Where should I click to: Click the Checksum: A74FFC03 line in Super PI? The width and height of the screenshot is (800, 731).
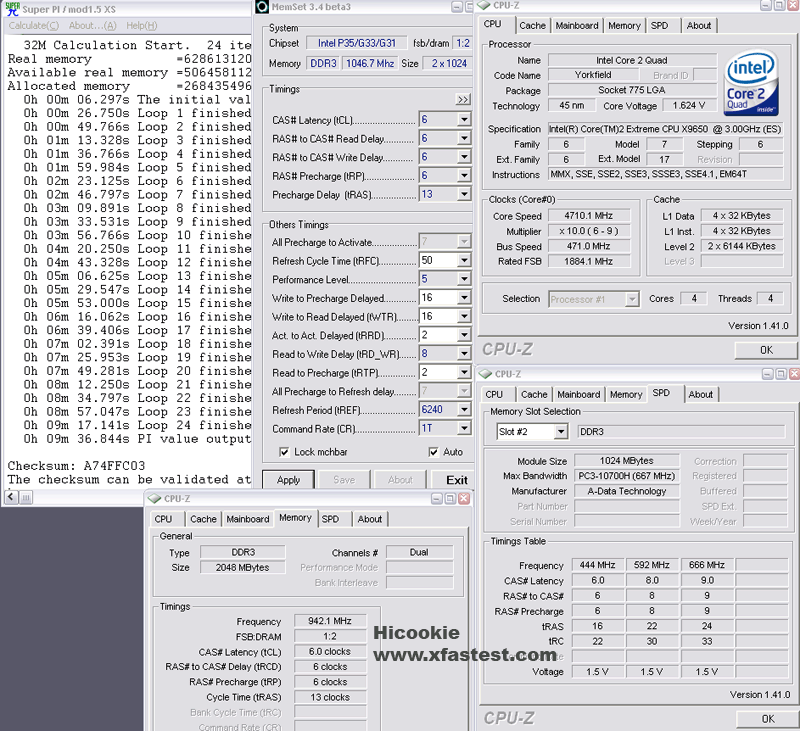click(x=77, y=466)
